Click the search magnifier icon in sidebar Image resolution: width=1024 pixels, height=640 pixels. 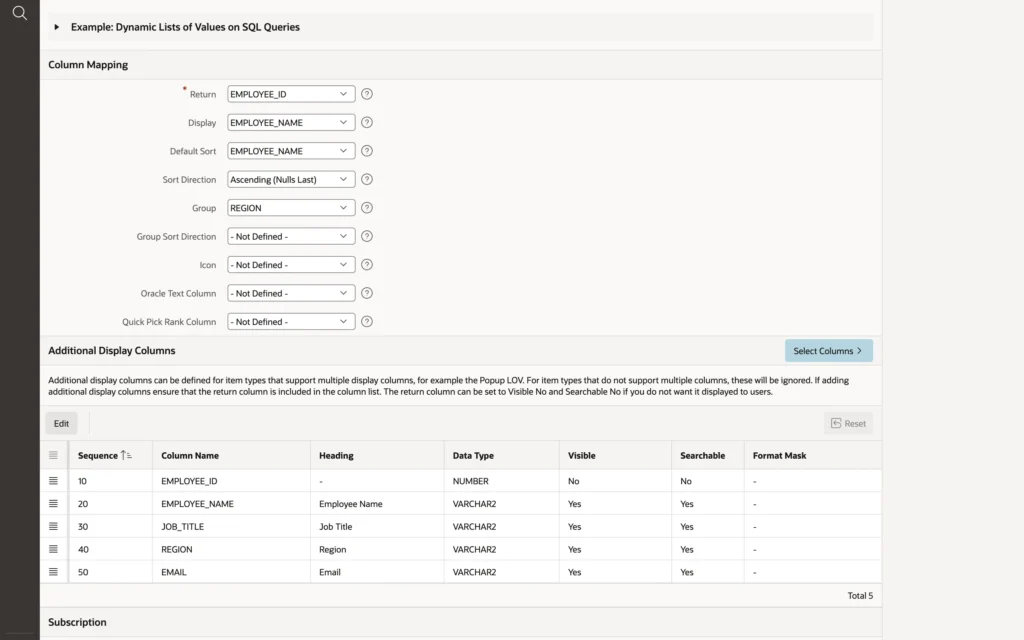(x=20, y=13)
